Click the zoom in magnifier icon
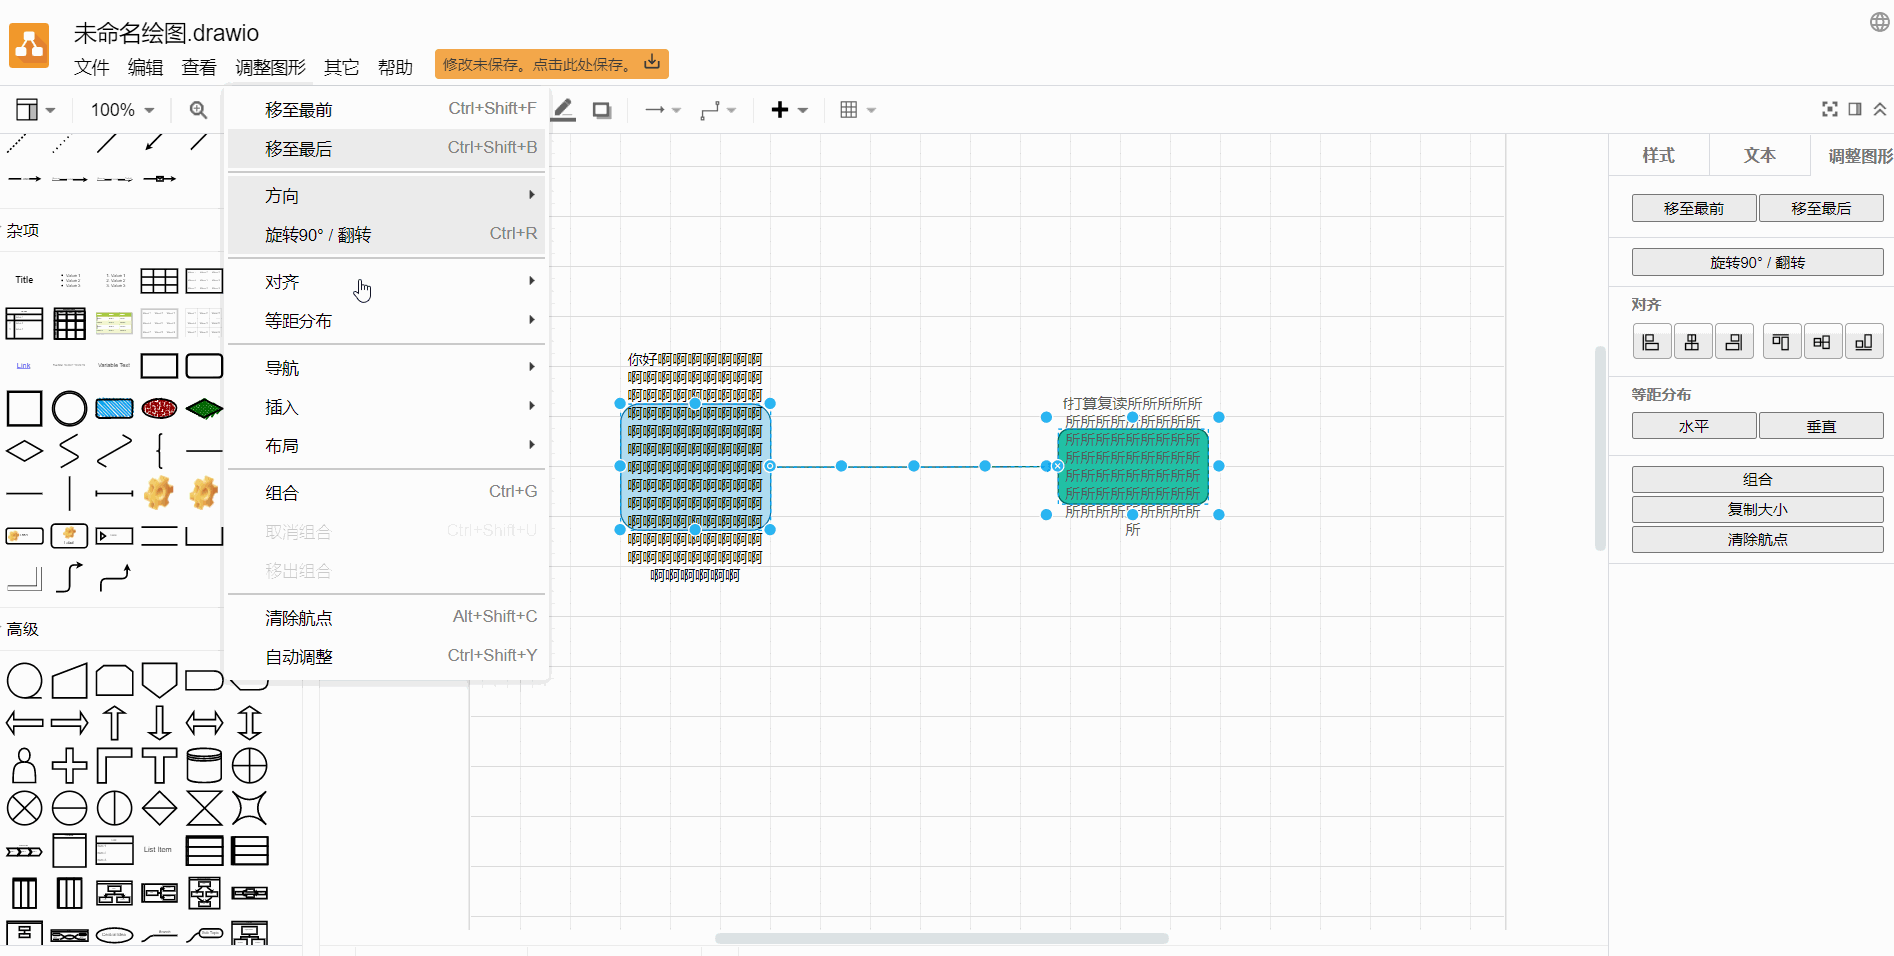The image size is (1894, 956). pyautogui.click(x=198, y=110)
